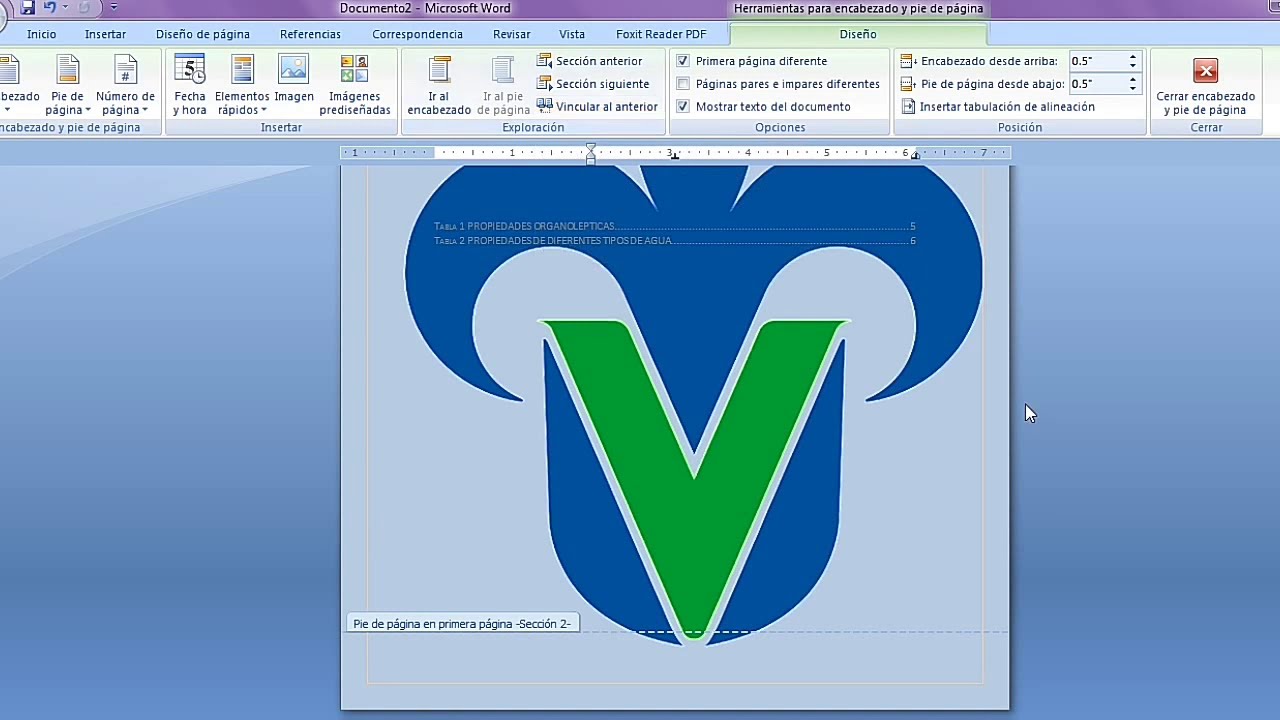Open the Foxit Reader PDF tab
Viewport: 1280px width, 720px height.
[x=661, y=34]
